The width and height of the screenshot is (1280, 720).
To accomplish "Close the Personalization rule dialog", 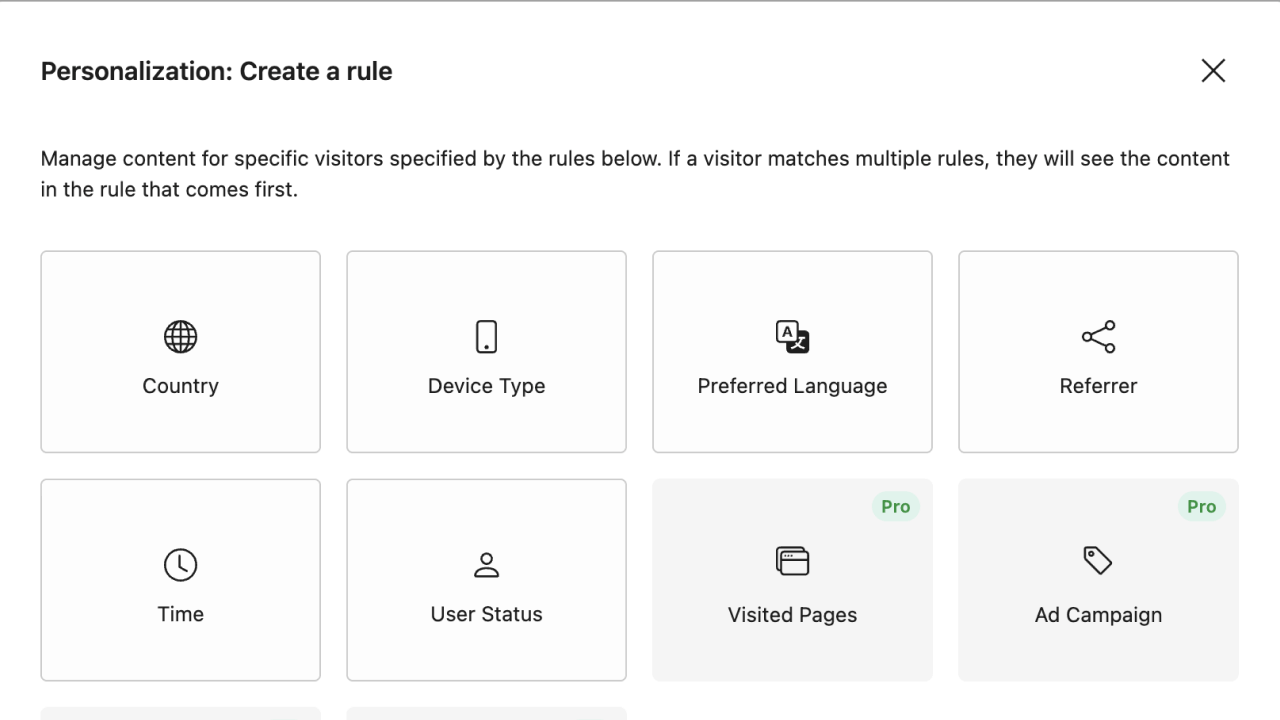I will [x=1213, y=70].
